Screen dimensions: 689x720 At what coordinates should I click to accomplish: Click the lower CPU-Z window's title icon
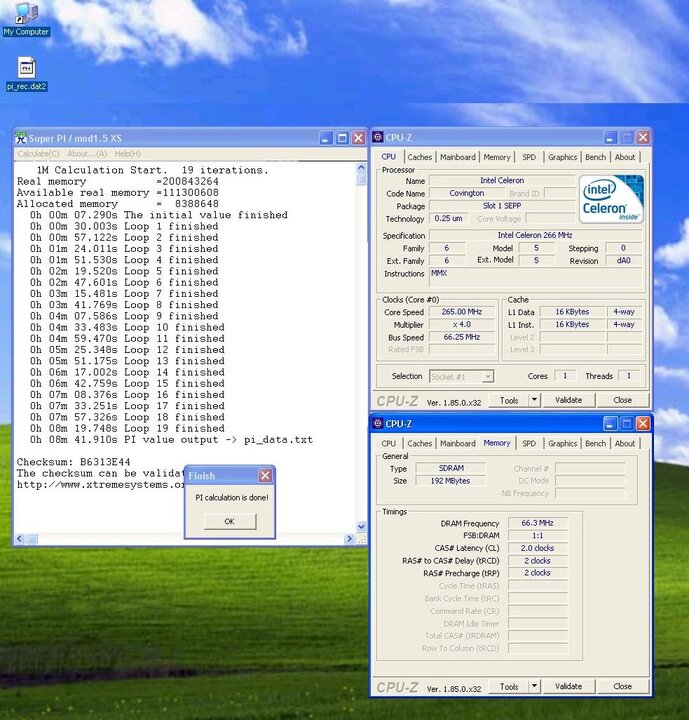tap(378, 423)
